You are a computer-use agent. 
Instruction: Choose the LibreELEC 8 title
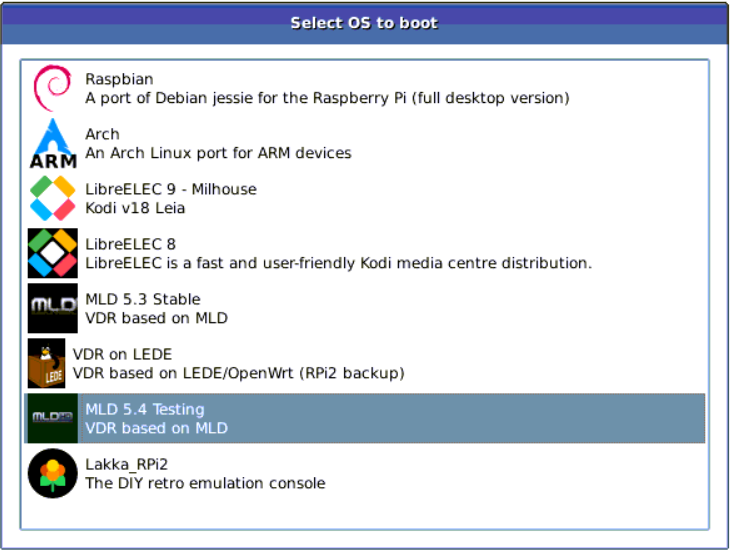[x=131, y=244]
